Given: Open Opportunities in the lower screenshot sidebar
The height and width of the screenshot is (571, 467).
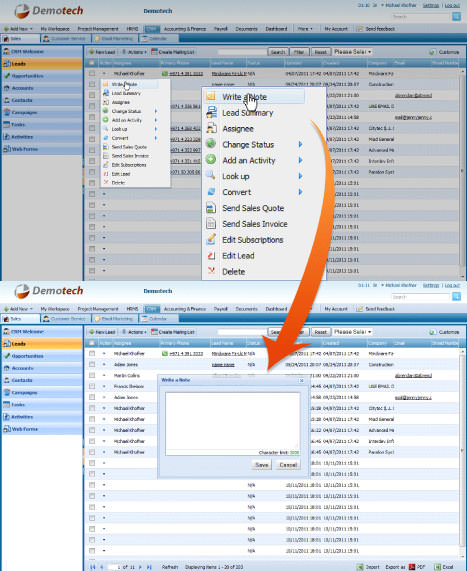Looking at the screenshot, I should tap(27, 356).
